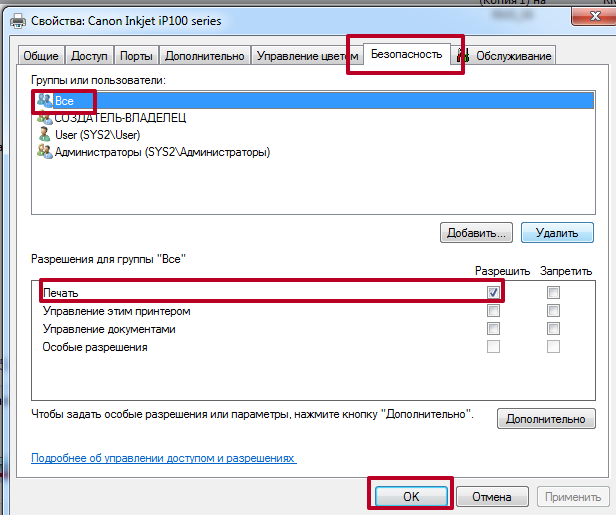Click the group icon next to Все

(x=44, y=101)
